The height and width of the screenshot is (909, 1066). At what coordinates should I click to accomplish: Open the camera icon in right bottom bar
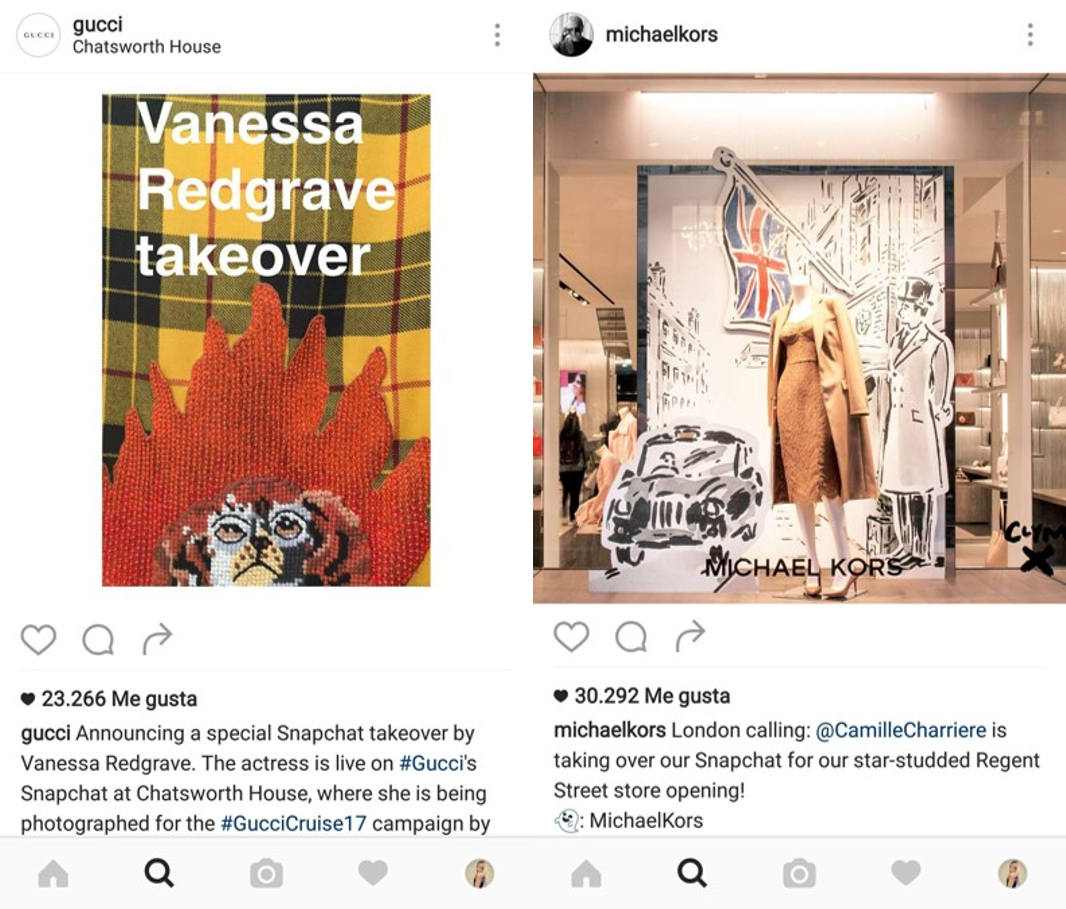click(799, 874)
